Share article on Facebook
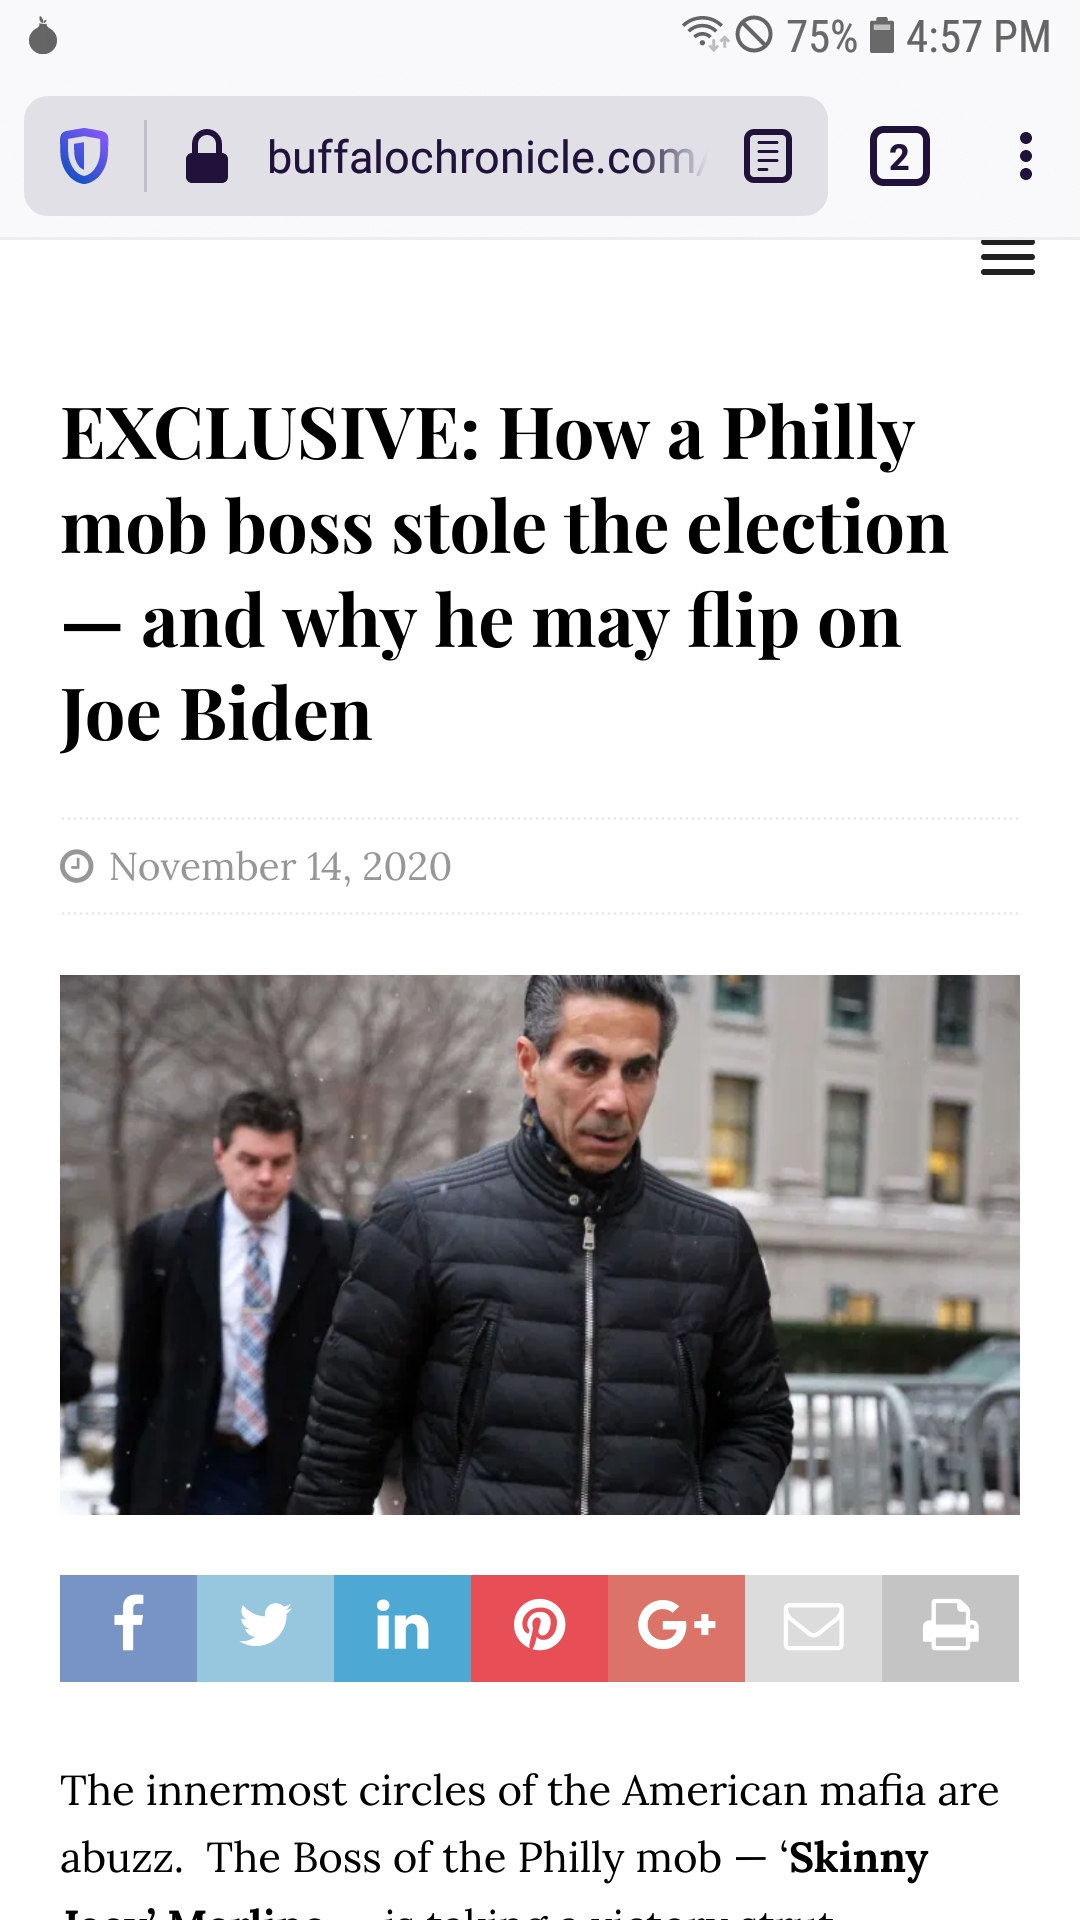This screenshot has width=1080, height=1920. pos(128,1628)
